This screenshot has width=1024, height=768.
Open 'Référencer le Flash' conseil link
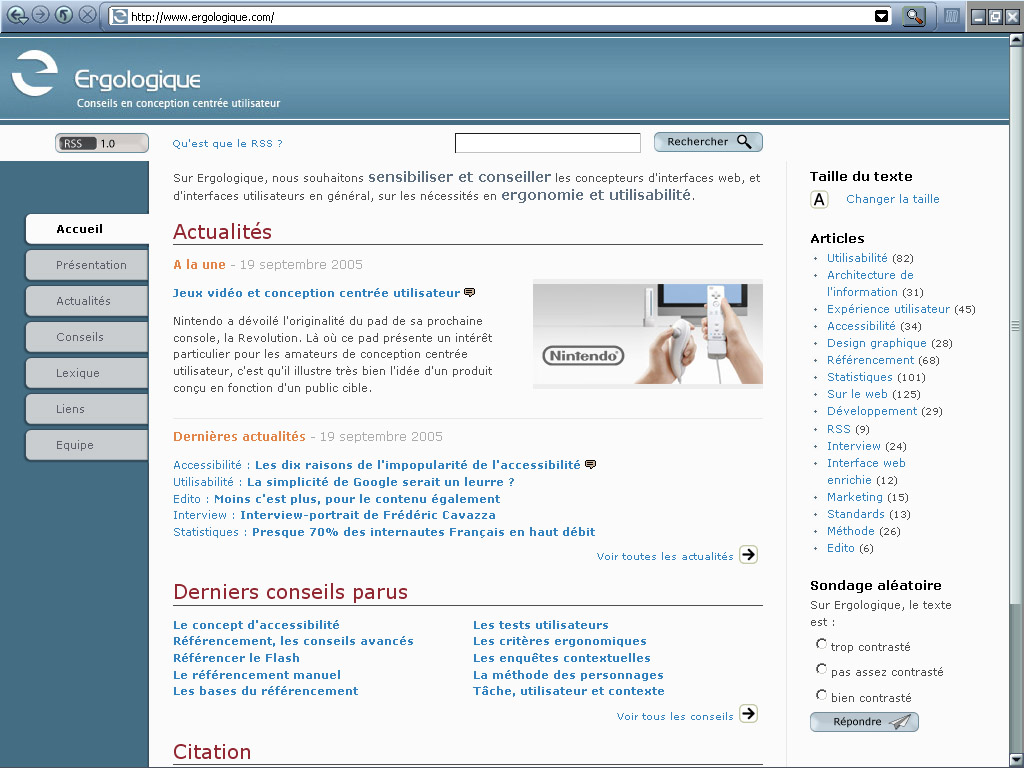tap(236, 658)
